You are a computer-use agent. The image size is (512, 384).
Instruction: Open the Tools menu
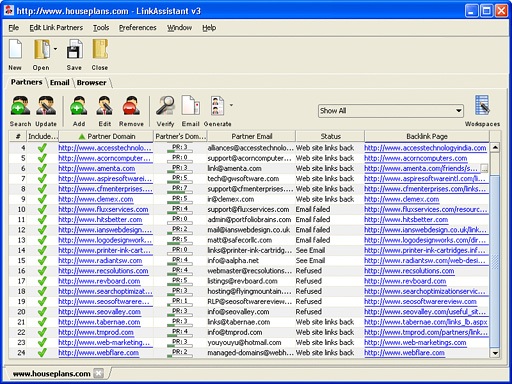101,28
